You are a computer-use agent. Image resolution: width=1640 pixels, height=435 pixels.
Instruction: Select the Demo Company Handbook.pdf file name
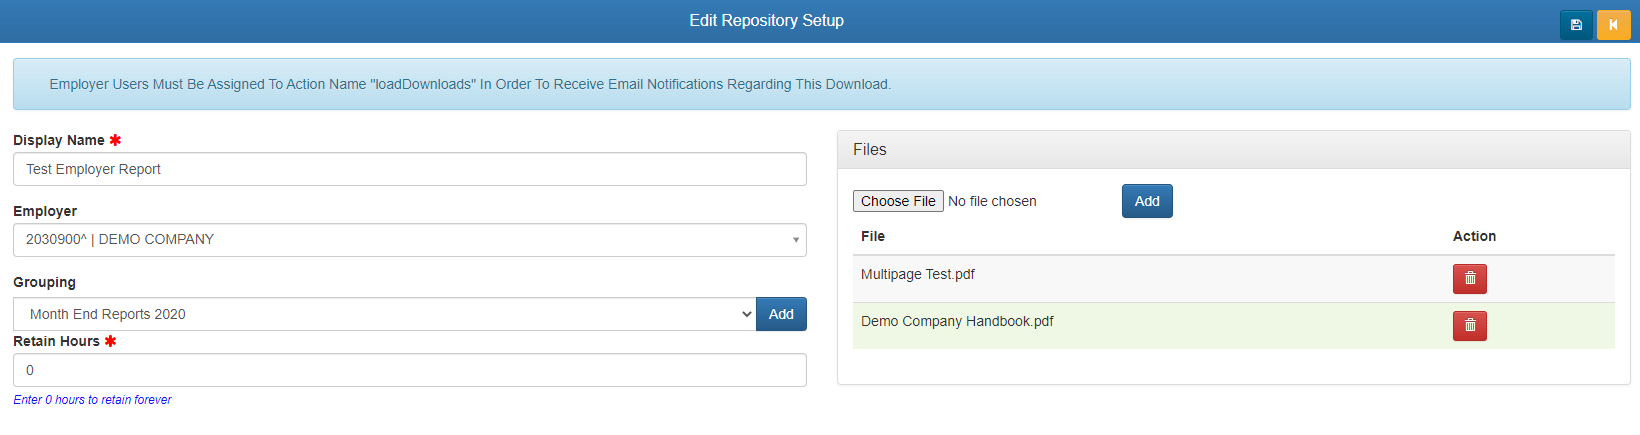point(957,321)
